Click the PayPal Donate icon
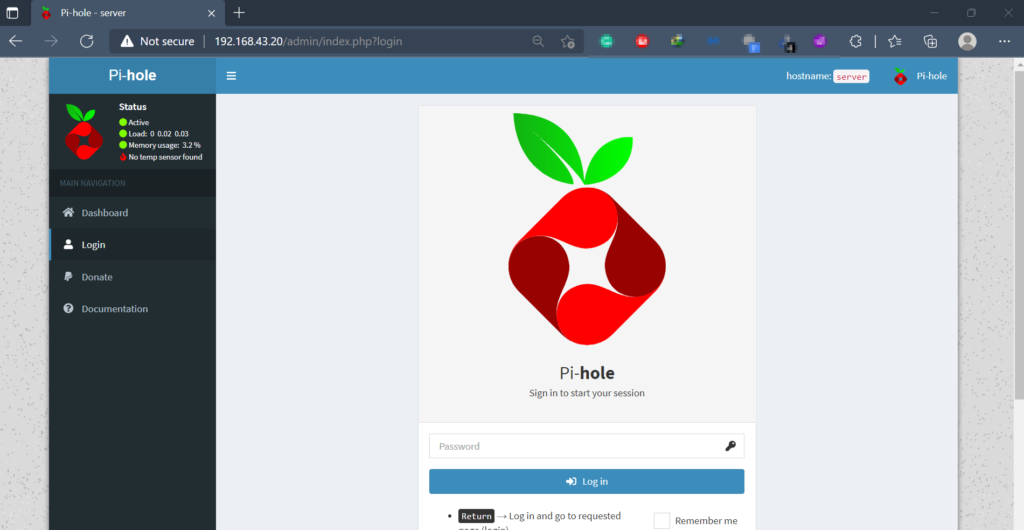Viewport: 1024px width, 530px height. coord(68,277)
